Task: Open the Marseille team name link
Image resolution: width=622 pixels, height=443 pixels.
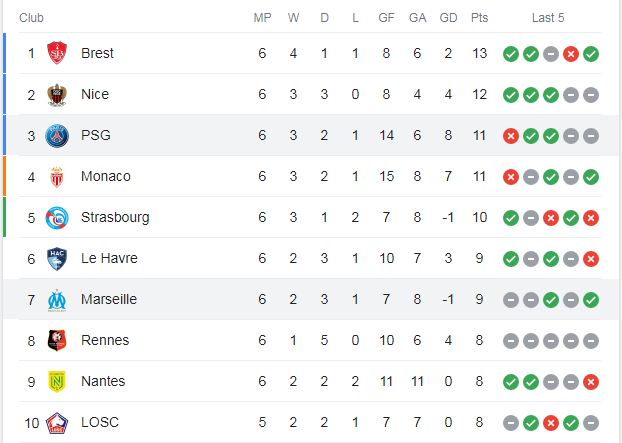Action: 109,299
